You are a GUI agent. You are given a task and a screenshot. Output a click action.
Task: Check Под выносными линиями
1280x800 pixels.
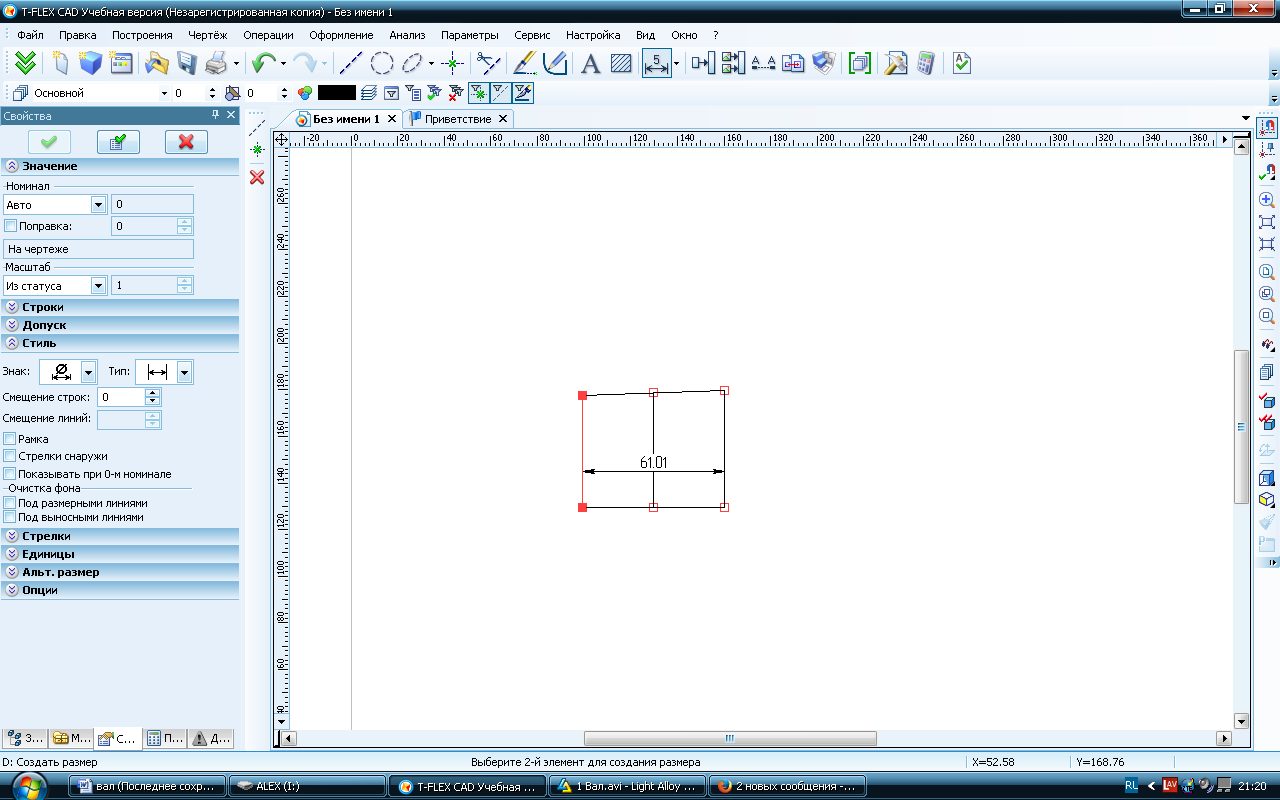click(10, 517)
